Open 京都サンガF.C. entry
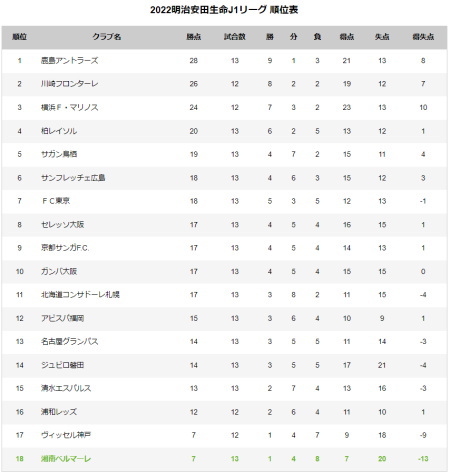 [x=65, y=248]
